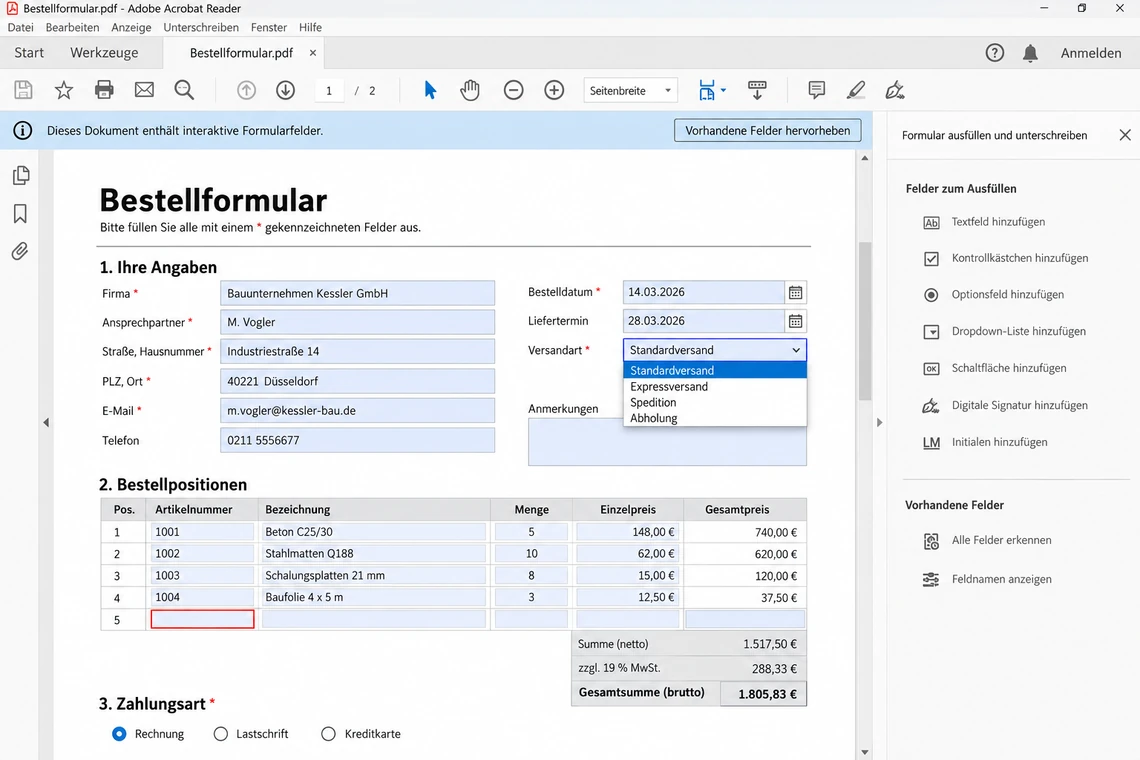This screenshot has height=760, width=1140.
Task: Click the document vertical scrollbar thumb
Action: [x=864, y=321]
